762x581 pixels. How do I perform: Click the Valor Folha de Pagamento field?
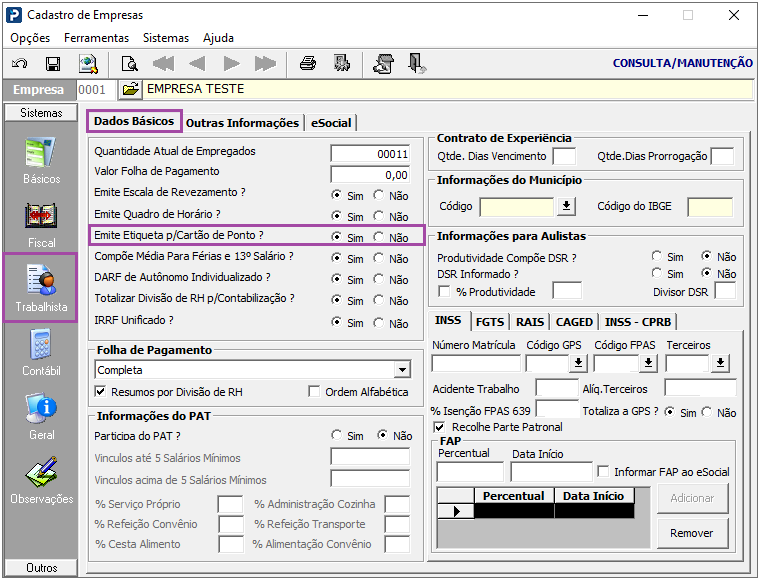click(x=369, y=174)
